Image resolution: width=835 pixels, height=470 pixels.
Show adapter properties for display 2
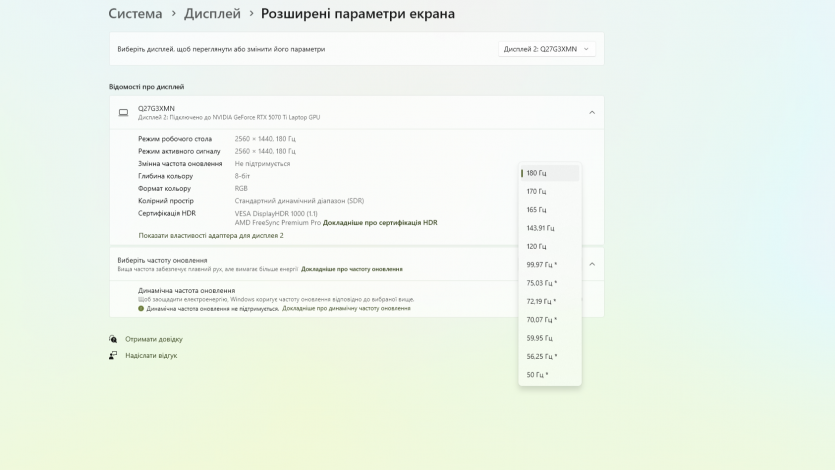pyautogui.click(x=211, y=235)
